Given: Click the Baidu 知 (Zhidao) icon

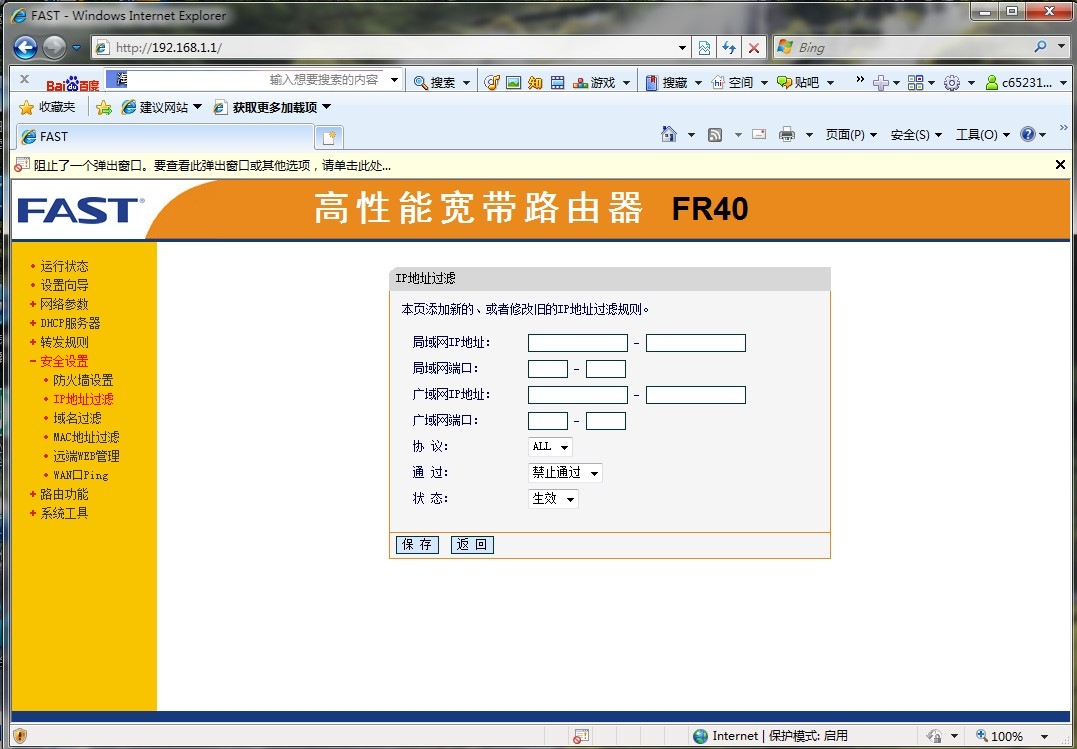Looking at the screenshot, I should 536,82.
